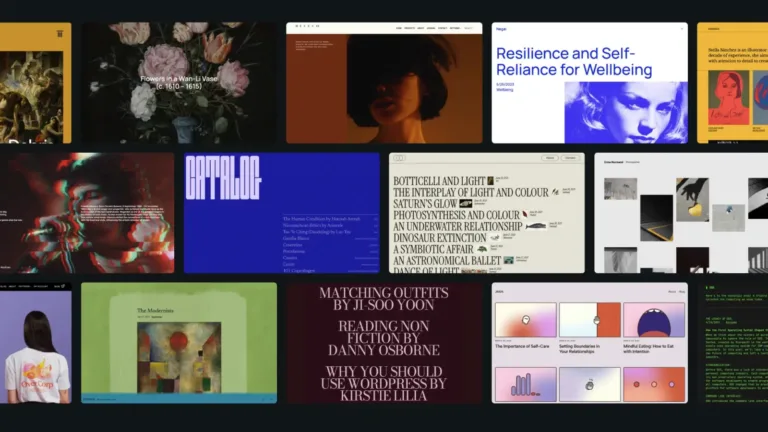This screenshot has width=768, height=432.
Task: Open the dropdown chevron in the Resilience page header
Action: point(681,29)
